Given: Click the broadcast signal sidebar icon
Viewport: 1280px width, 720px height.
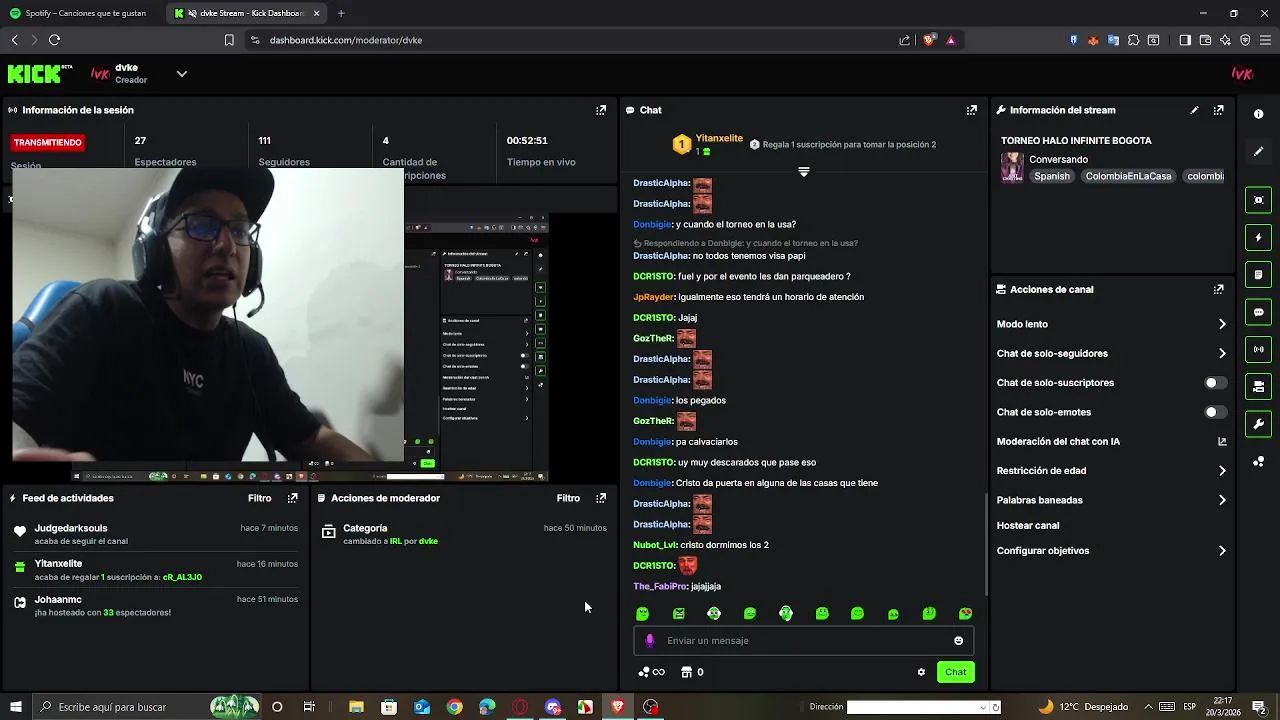Looking at the screenshot, I should point(1258,349).
